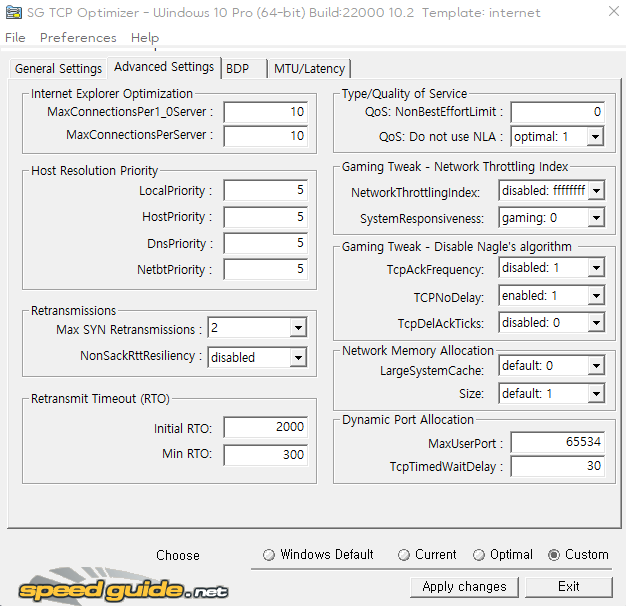Image resolution: width=626 pixels, height=606 pixels.
Task: Close the TCP Optimizer window
Action: (x=614, y=12)
